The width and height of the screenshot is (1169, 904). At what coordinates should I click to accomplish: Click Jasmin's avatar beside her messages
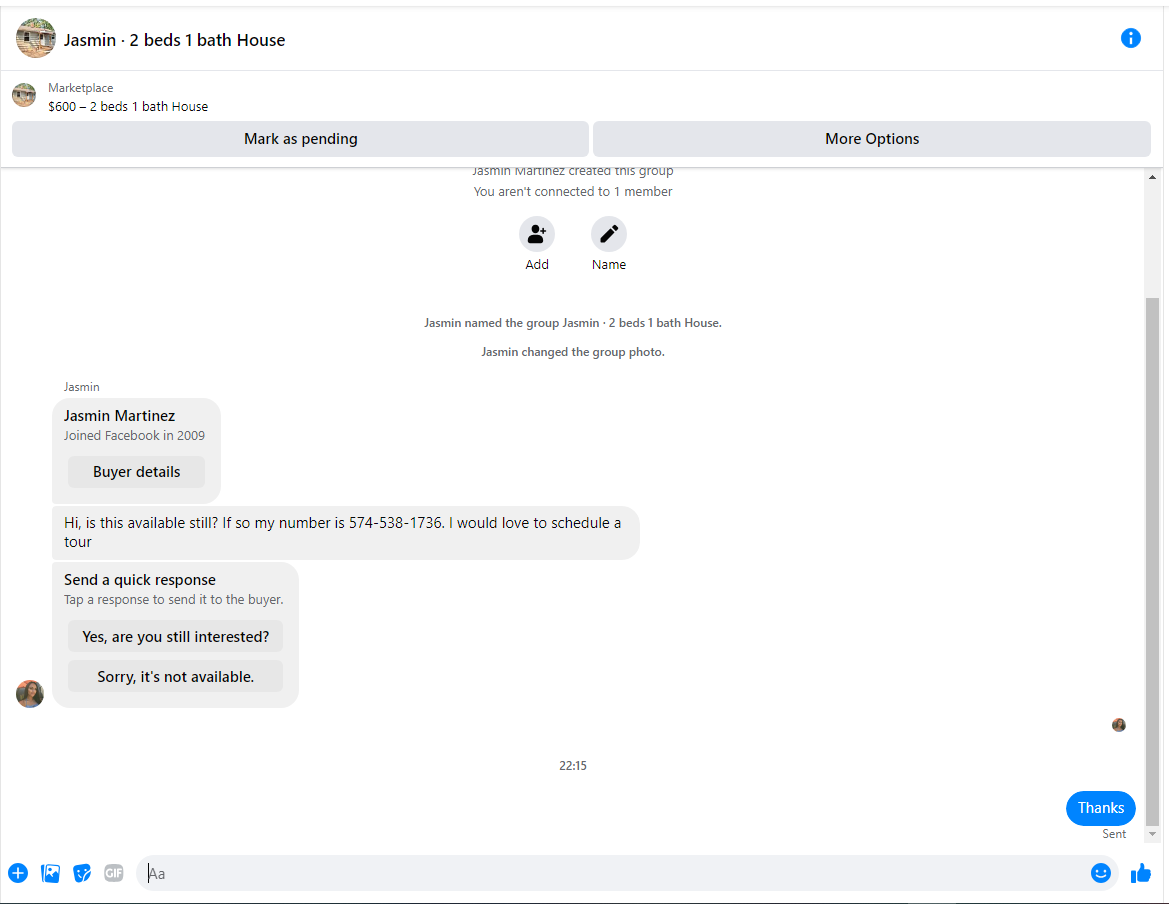pyautogui.click(x=30, y=694)
